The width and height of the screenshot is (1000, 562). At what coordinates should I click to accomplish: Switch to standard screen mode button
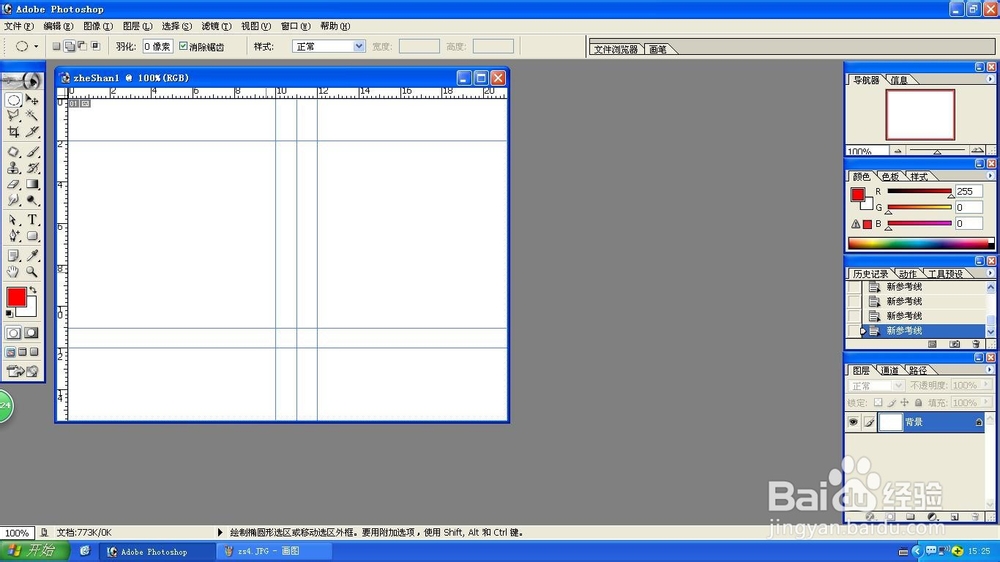pos(11,352)
